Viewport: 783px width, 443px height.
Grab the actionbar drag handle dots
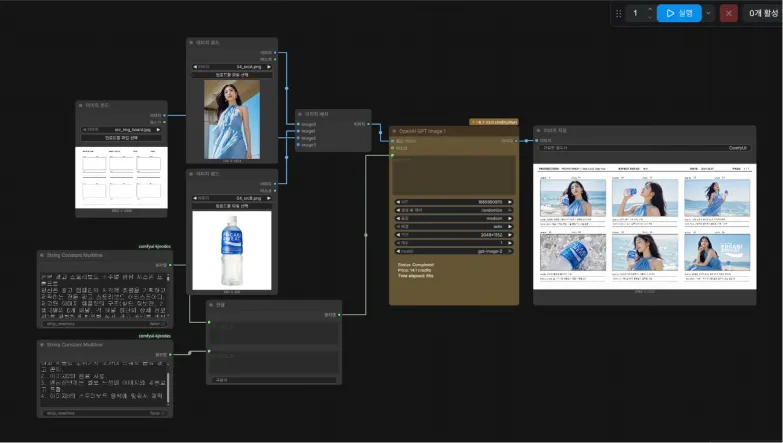(x=619, y=13)
